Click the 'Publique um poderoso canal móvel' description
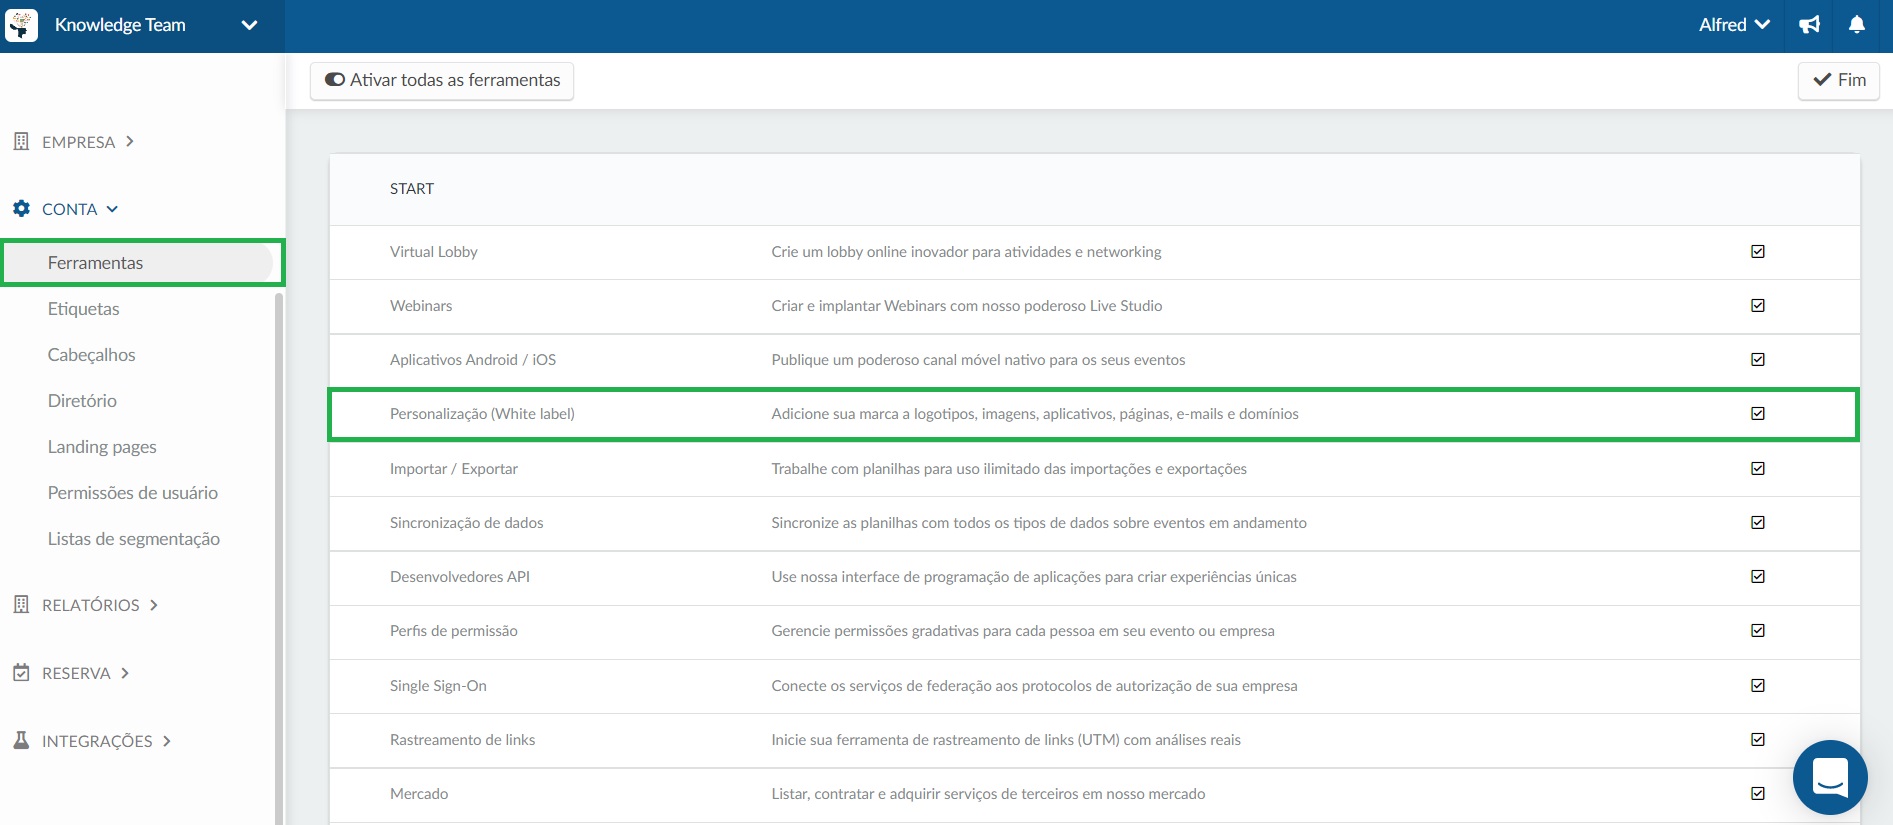This screenshot has height=825, width=1893. coord(978,360)
